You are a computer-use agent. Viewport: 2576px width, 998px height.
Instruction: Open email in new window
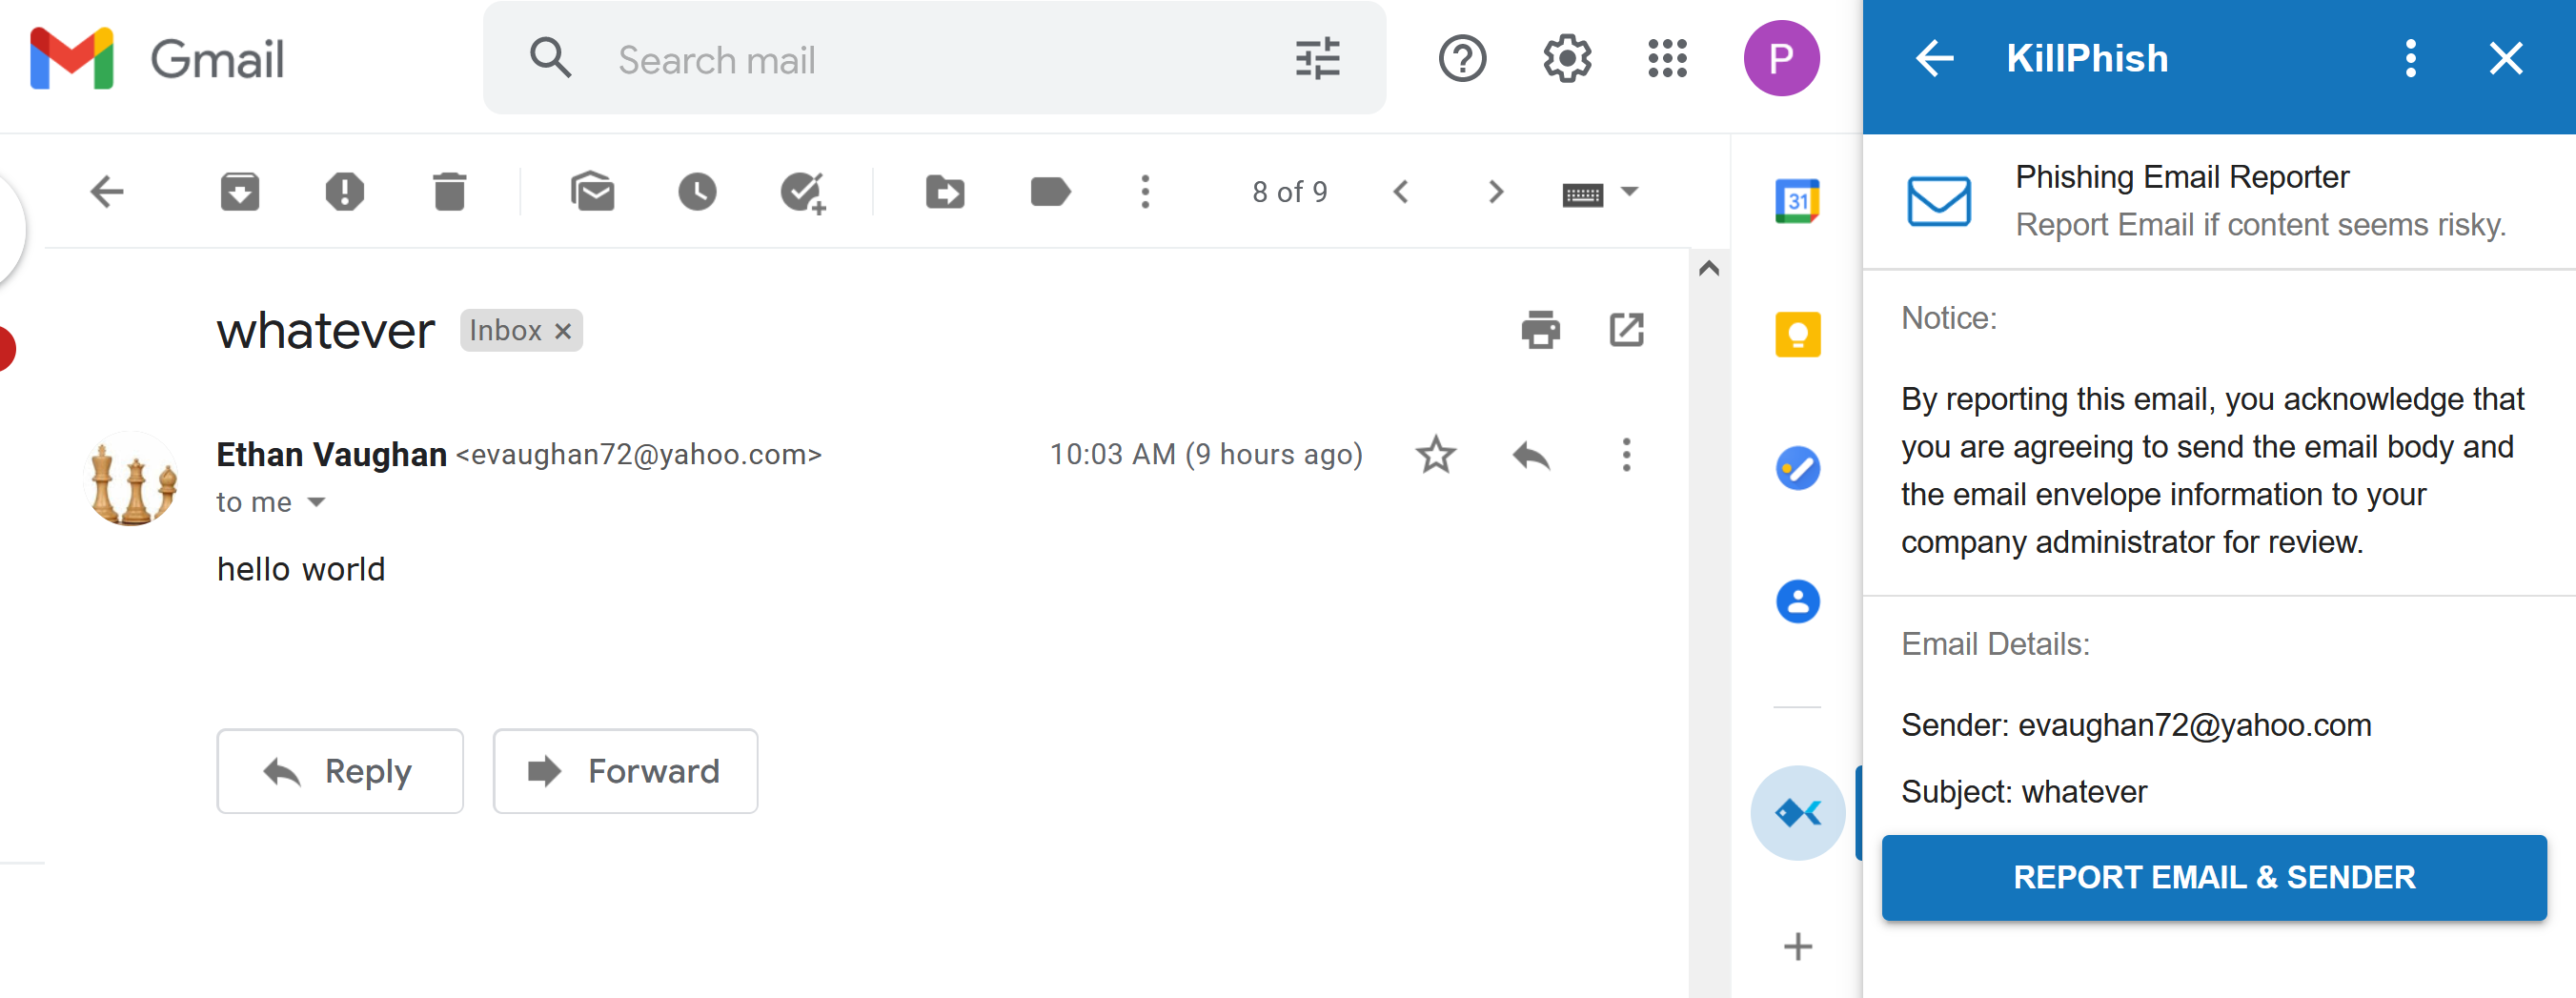[1627, 330]
